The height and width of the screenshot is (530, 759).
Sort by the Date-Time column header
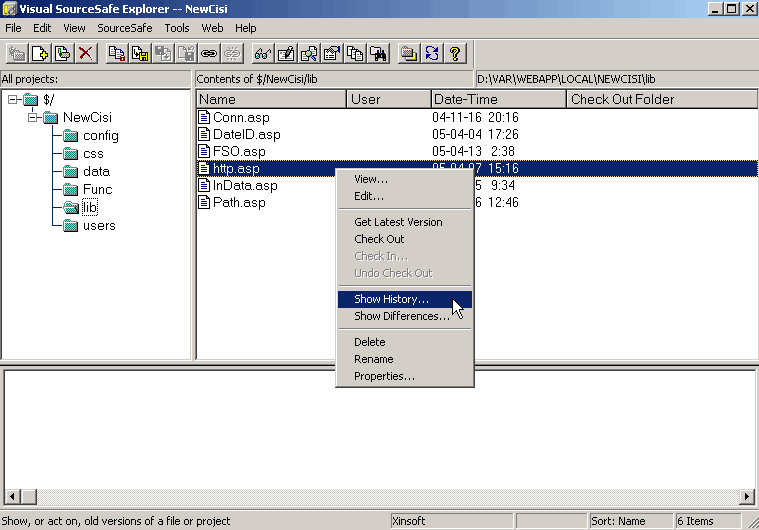tap(499, 99)
